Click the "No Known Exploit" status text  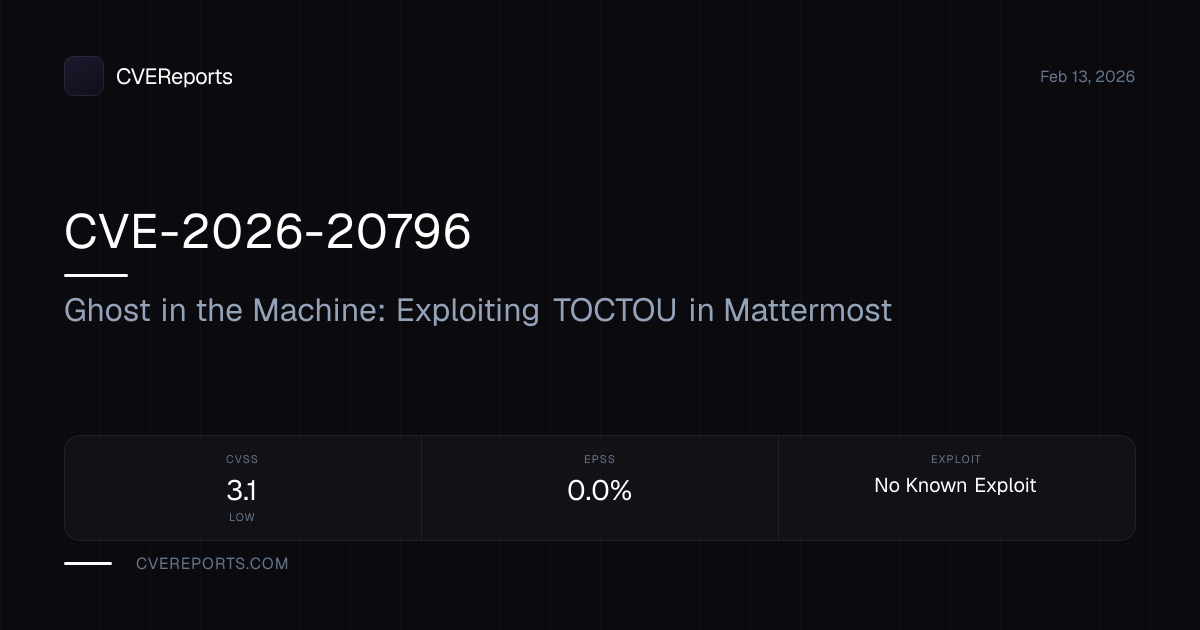pos(955,486)
